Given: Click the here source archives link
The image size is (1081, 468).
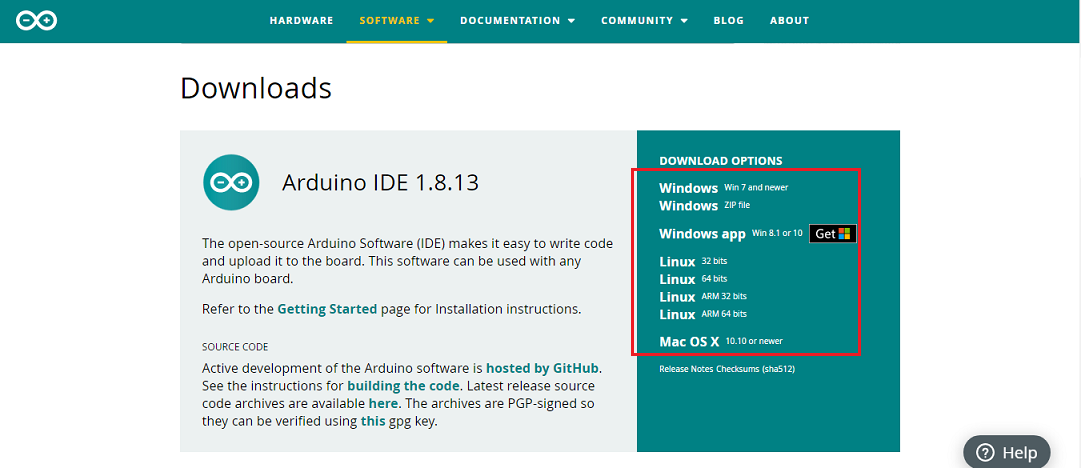Looking at the screenshot, I should point(383,403).
